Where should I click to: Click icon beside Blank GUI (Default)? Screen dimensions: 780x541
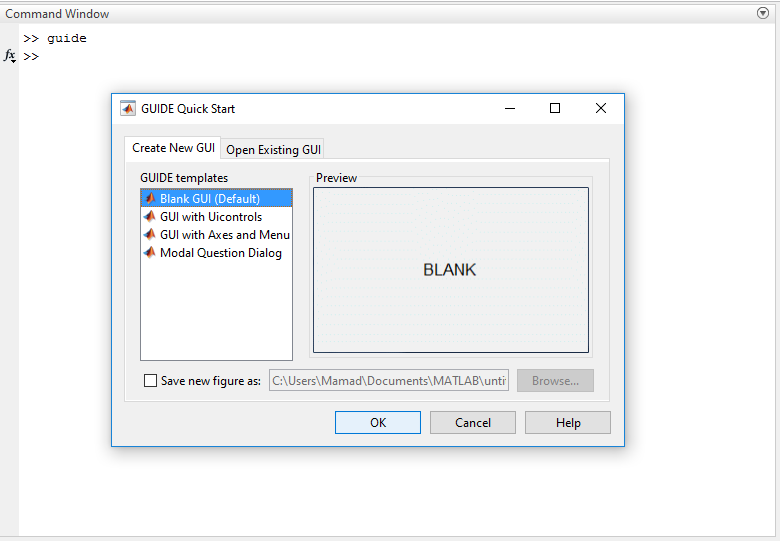[150, 198]
